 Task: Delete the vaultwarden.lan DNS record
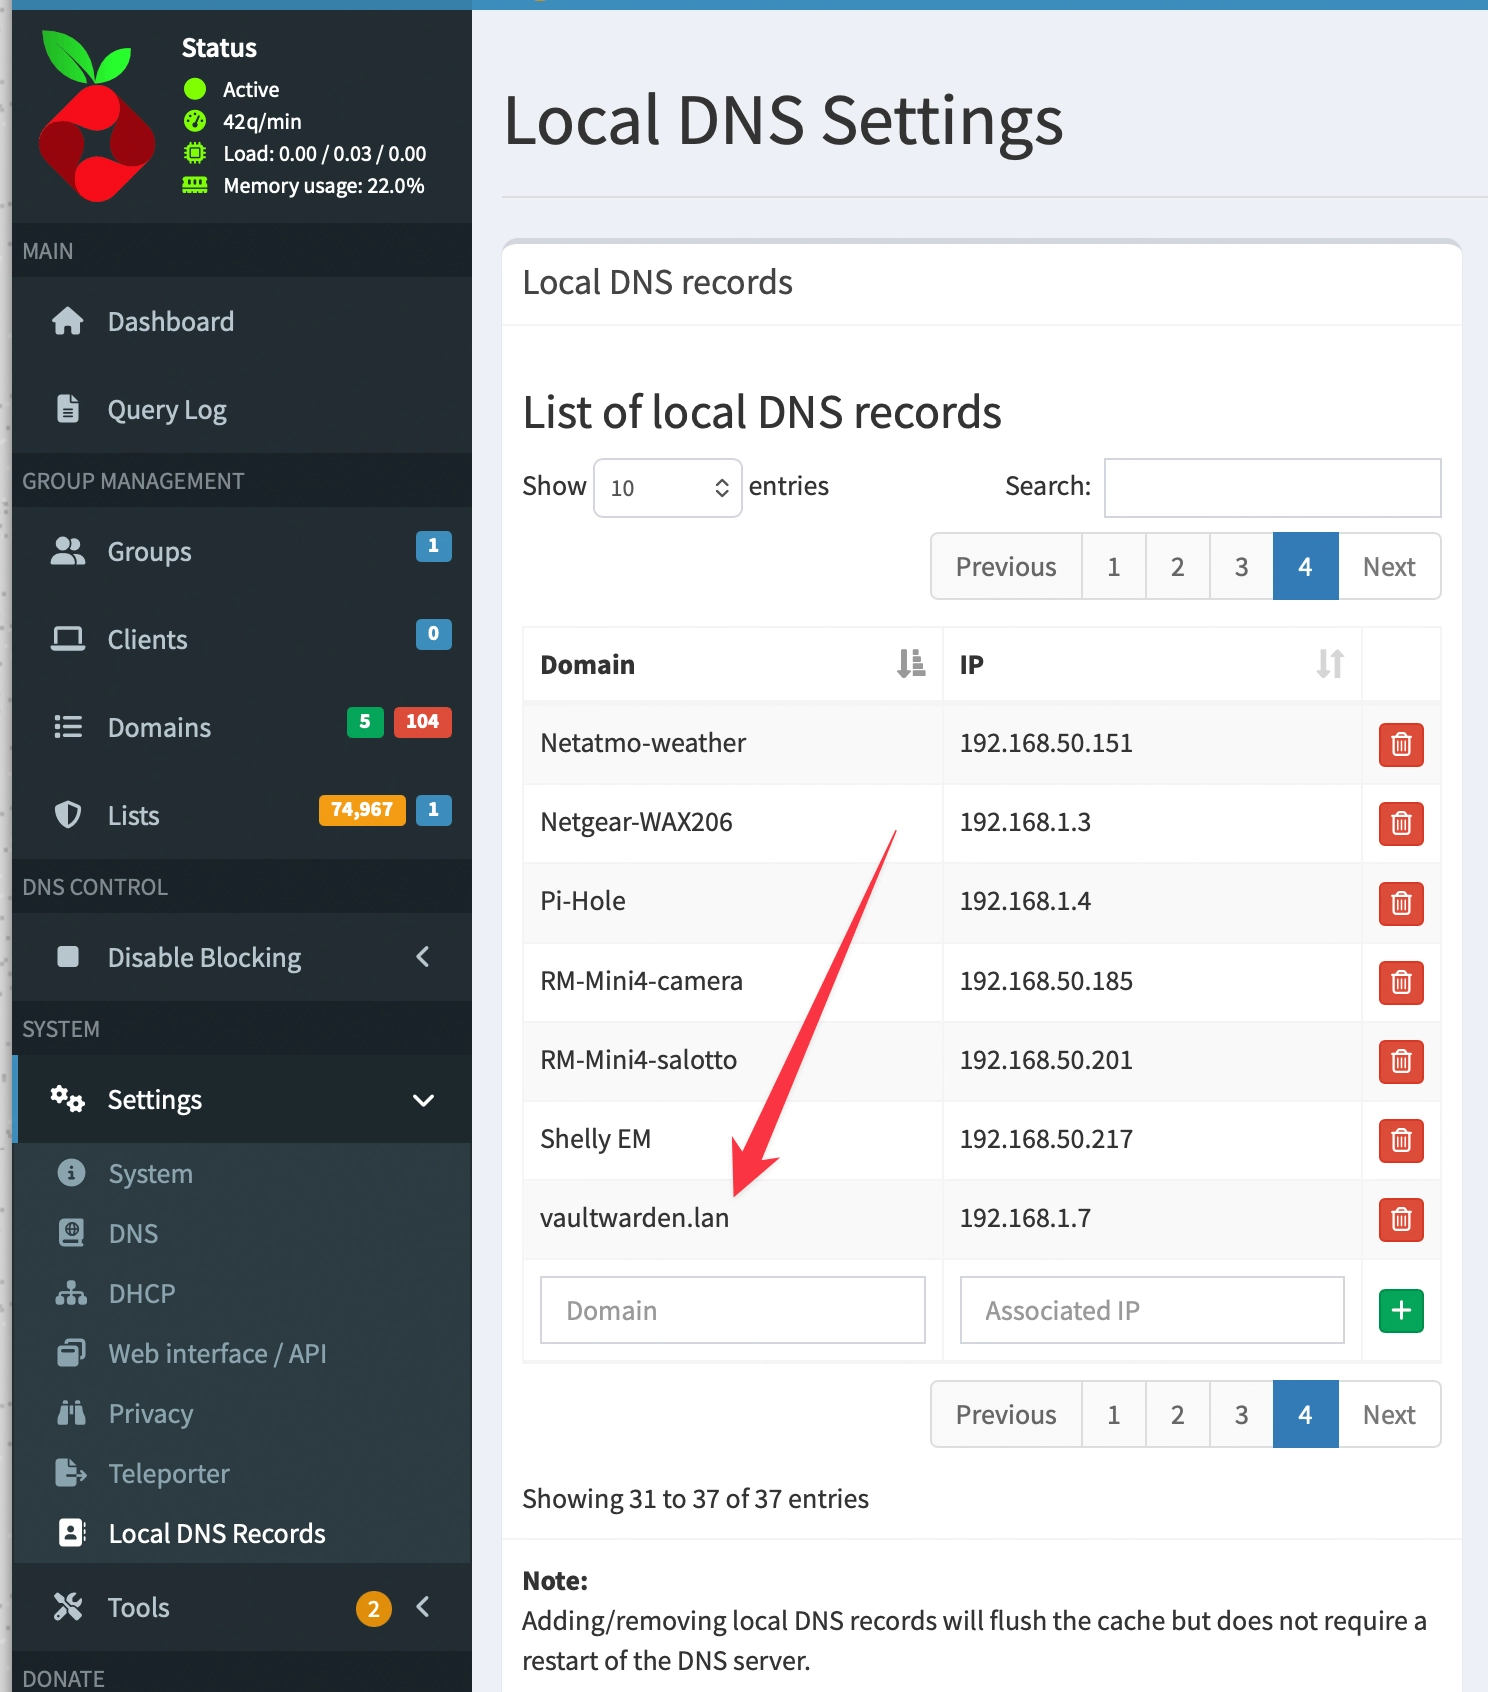click(1401, 1219)
